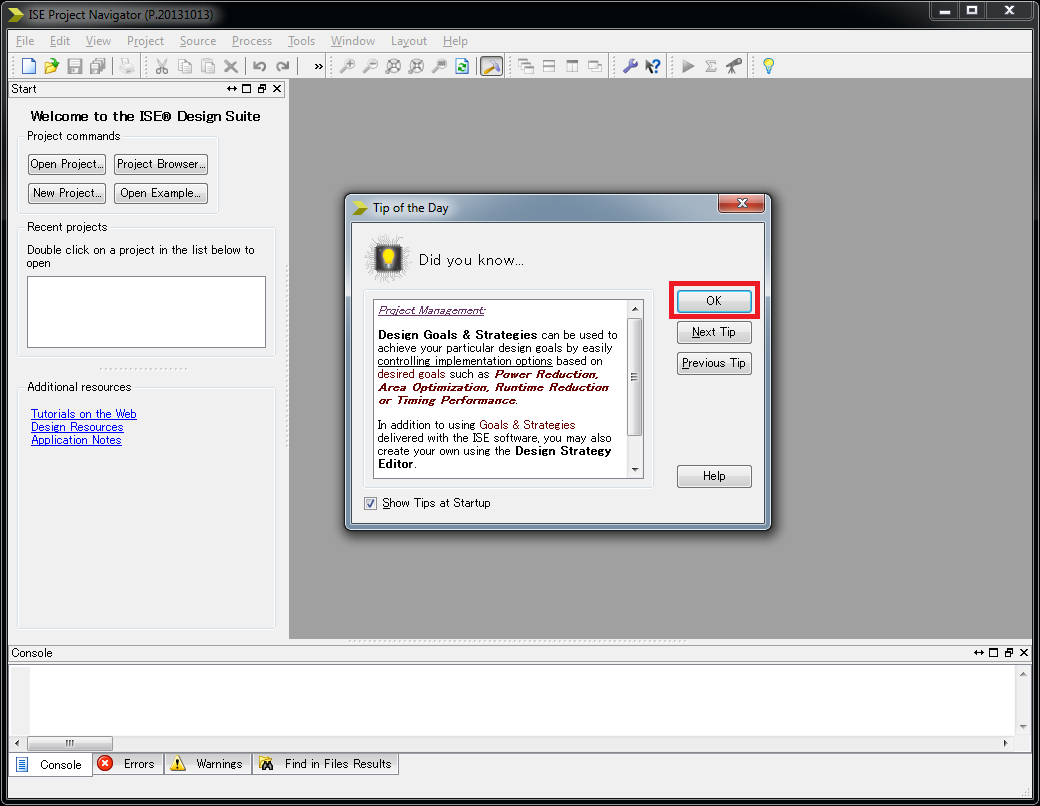Open the Design Resources link
The width and height of the screenshot is (1040, 806).
click(x=77, y=427)
